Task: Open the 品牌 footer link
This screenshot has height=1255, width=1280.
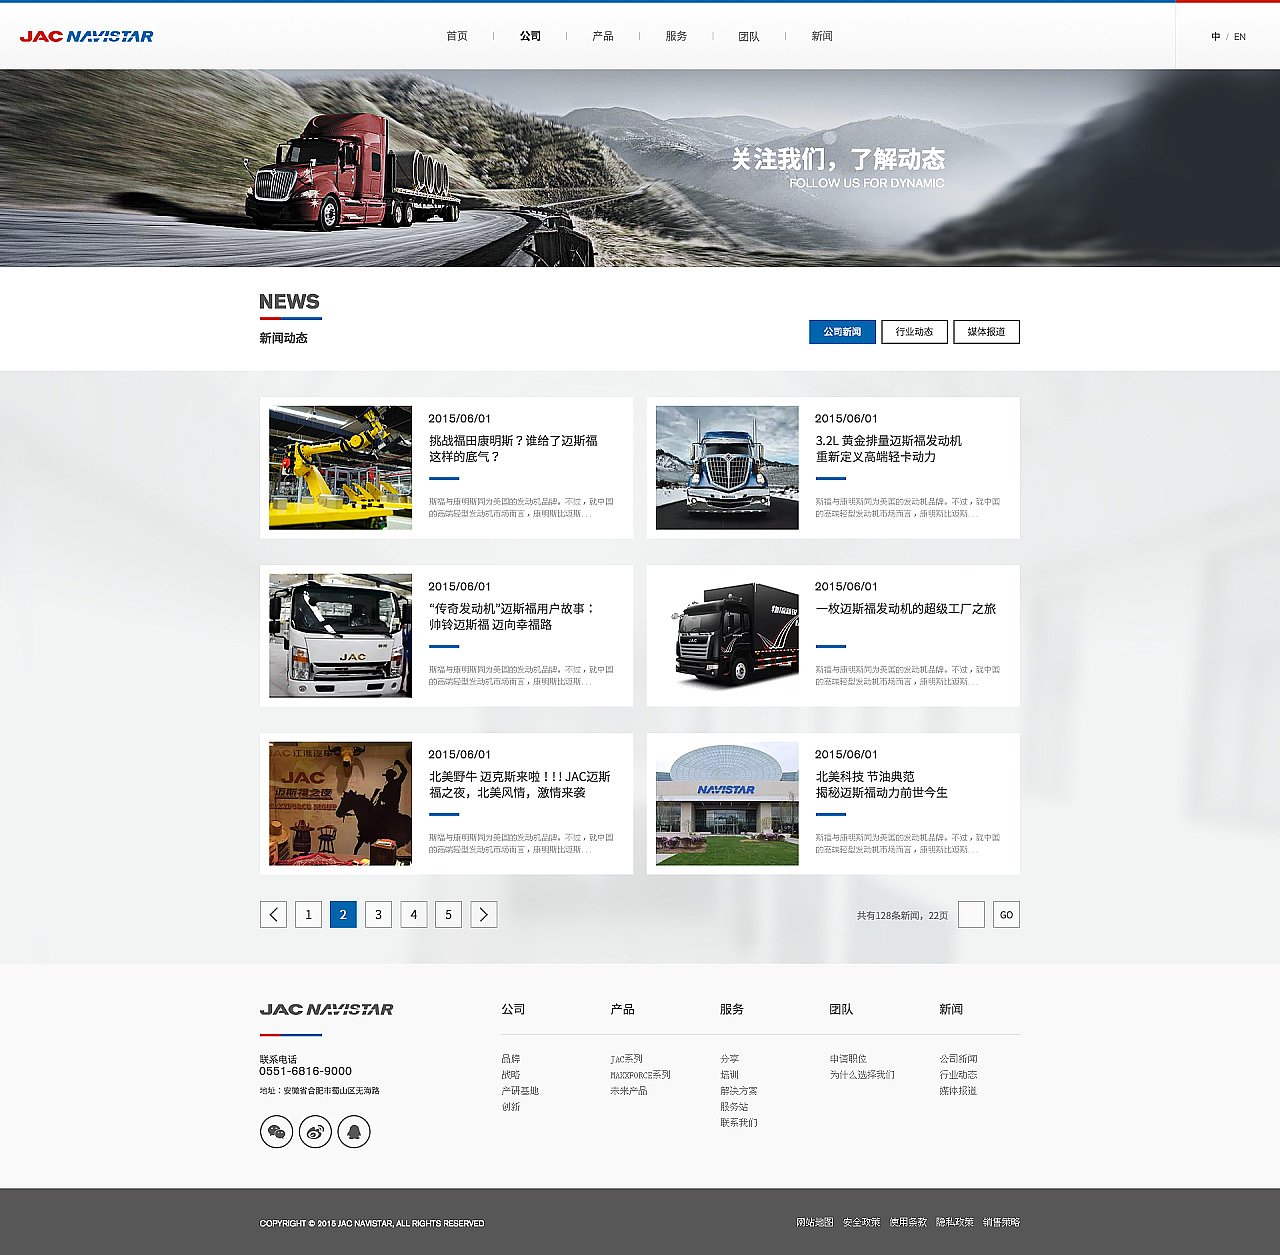Action: click(511, 1059)
